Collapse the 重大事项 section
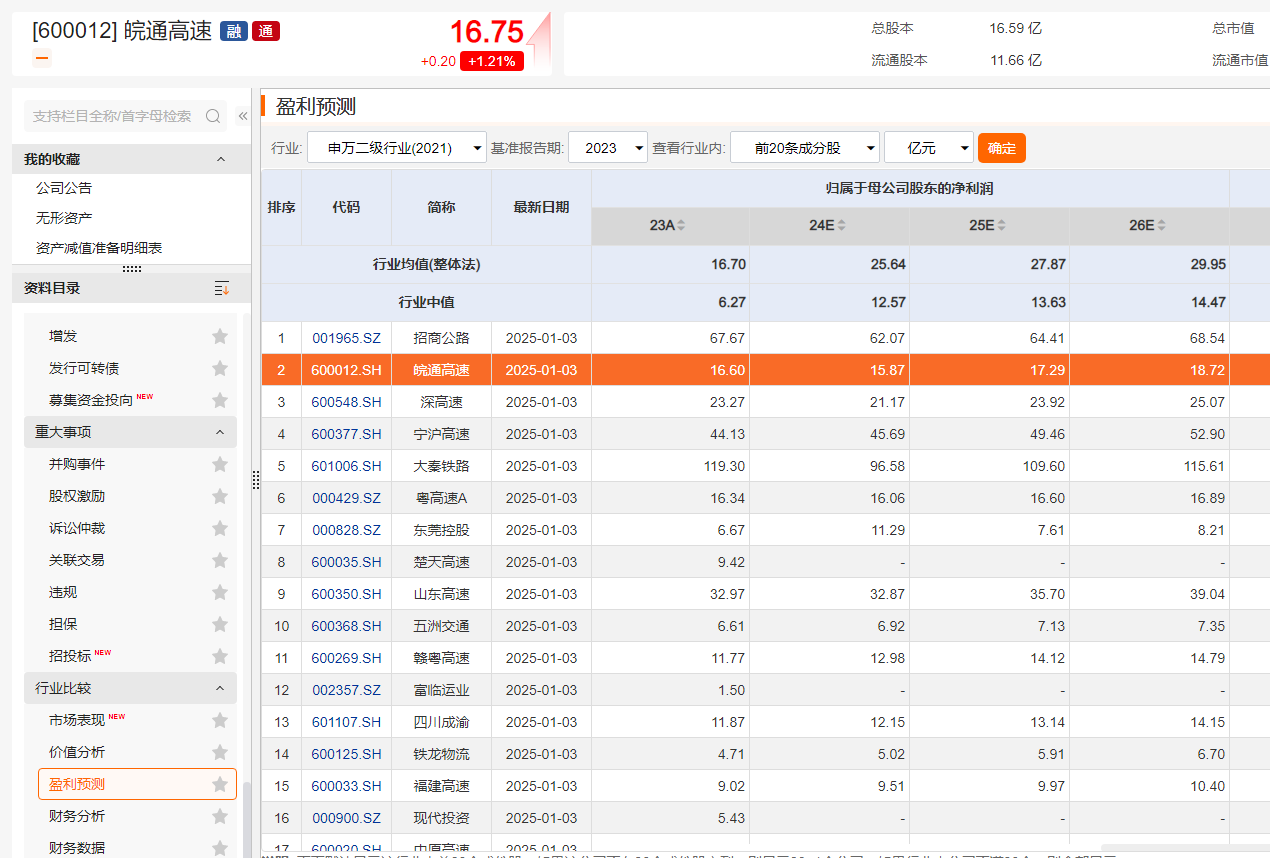Image resolution: width=1270 pixels, height=858 pixels. coord(220,432)
